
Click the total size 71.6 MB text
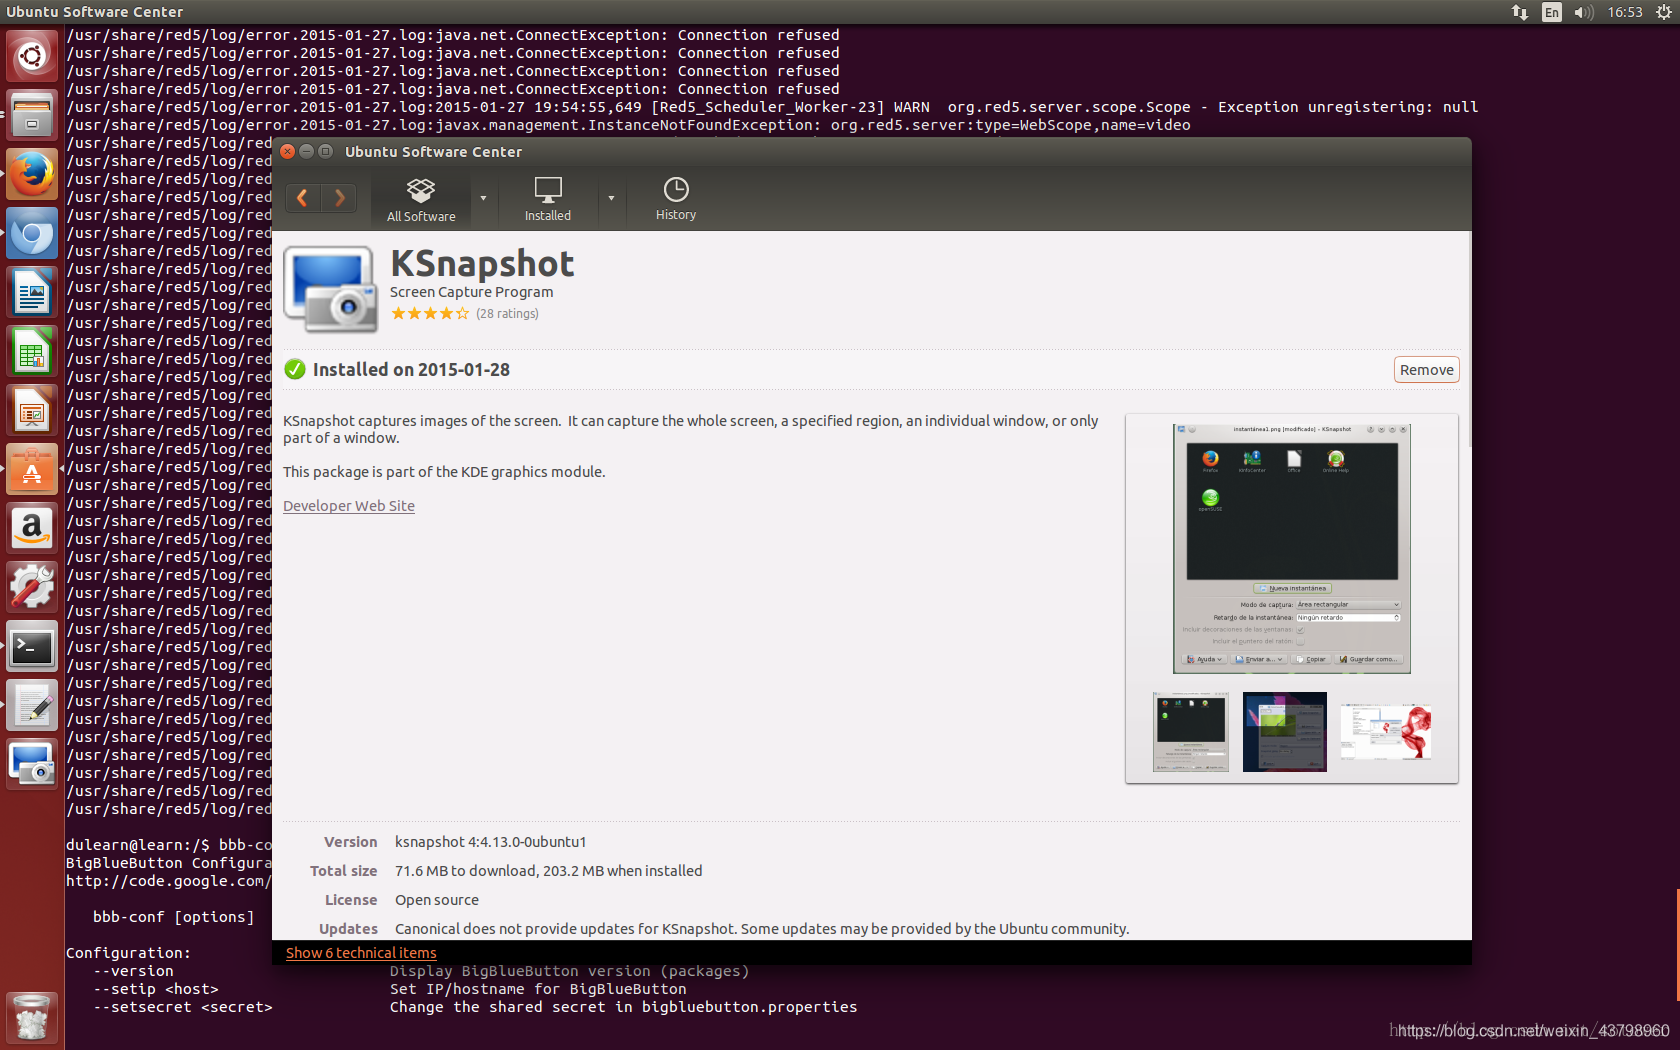(x=549, y=871)
